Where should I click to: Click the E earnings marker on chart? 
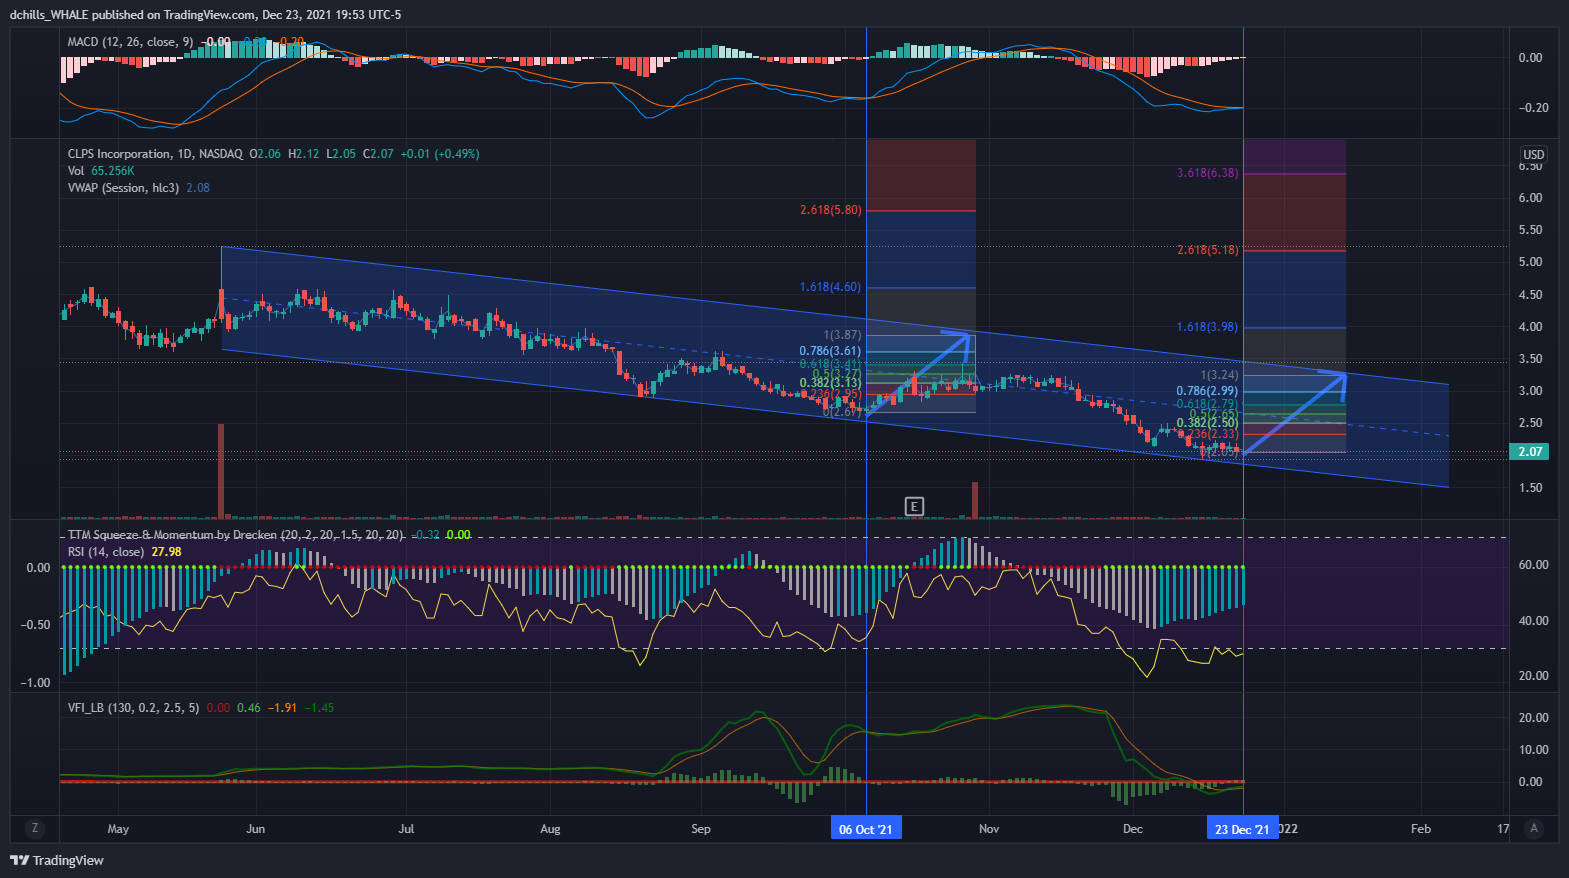[x=914, y=507]
